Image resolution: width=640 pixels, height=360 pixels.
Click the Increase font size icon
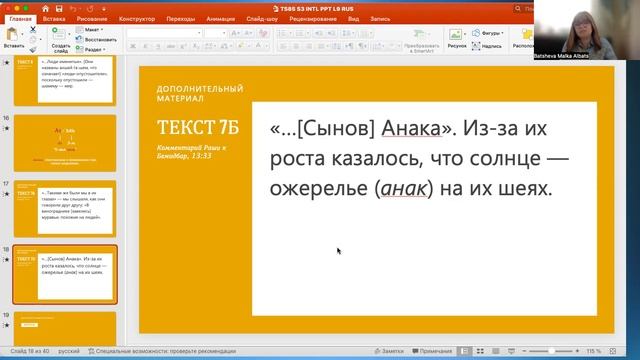pos(236,33)
